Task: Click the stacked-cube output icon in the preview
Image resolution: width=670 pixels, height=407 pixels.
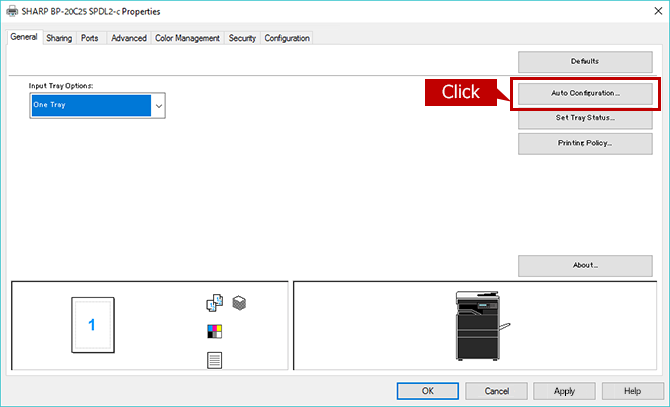Action: point(239,303)
